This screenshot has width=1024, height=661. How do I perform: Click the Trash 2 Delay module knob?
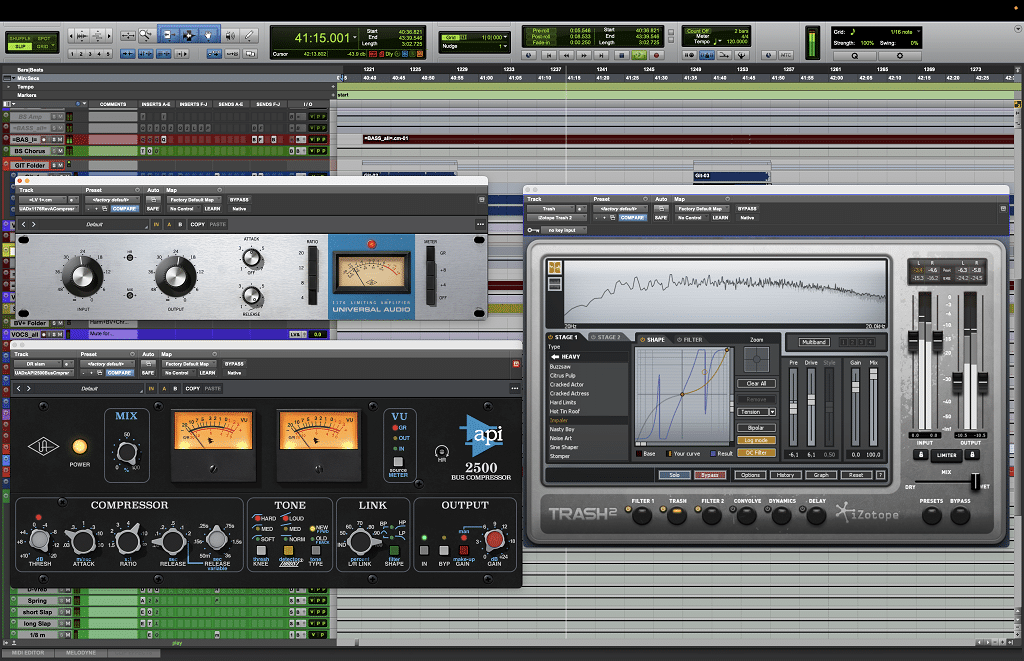816,516
